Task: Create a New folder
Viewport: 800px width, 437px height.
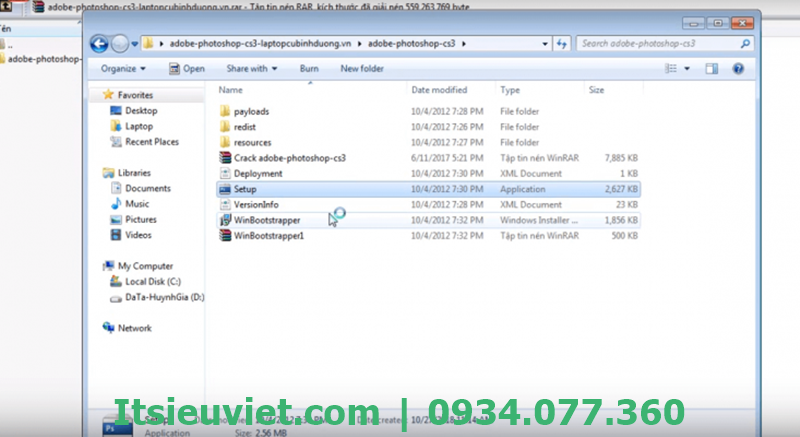Action: click(x=362, y=68)
